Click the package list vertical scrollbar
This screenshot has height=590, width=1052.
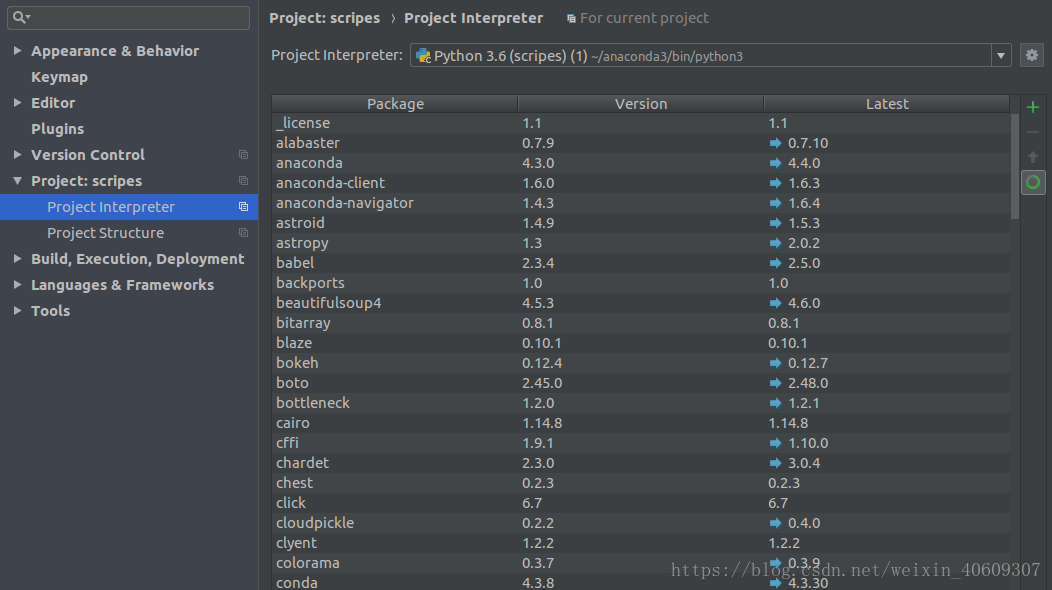coord(1014,166)
